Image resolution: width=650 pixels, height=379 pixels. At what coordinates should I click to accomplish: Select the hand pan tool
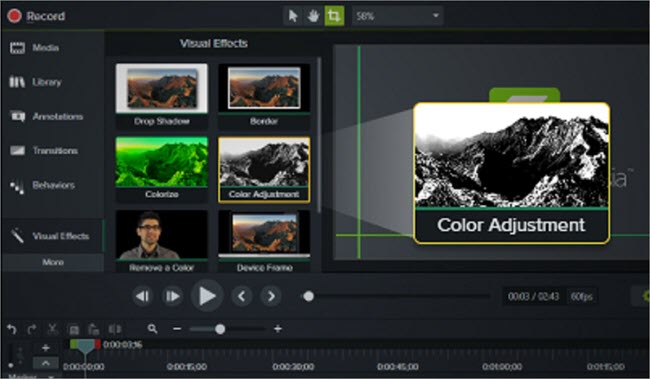[313, 16]
